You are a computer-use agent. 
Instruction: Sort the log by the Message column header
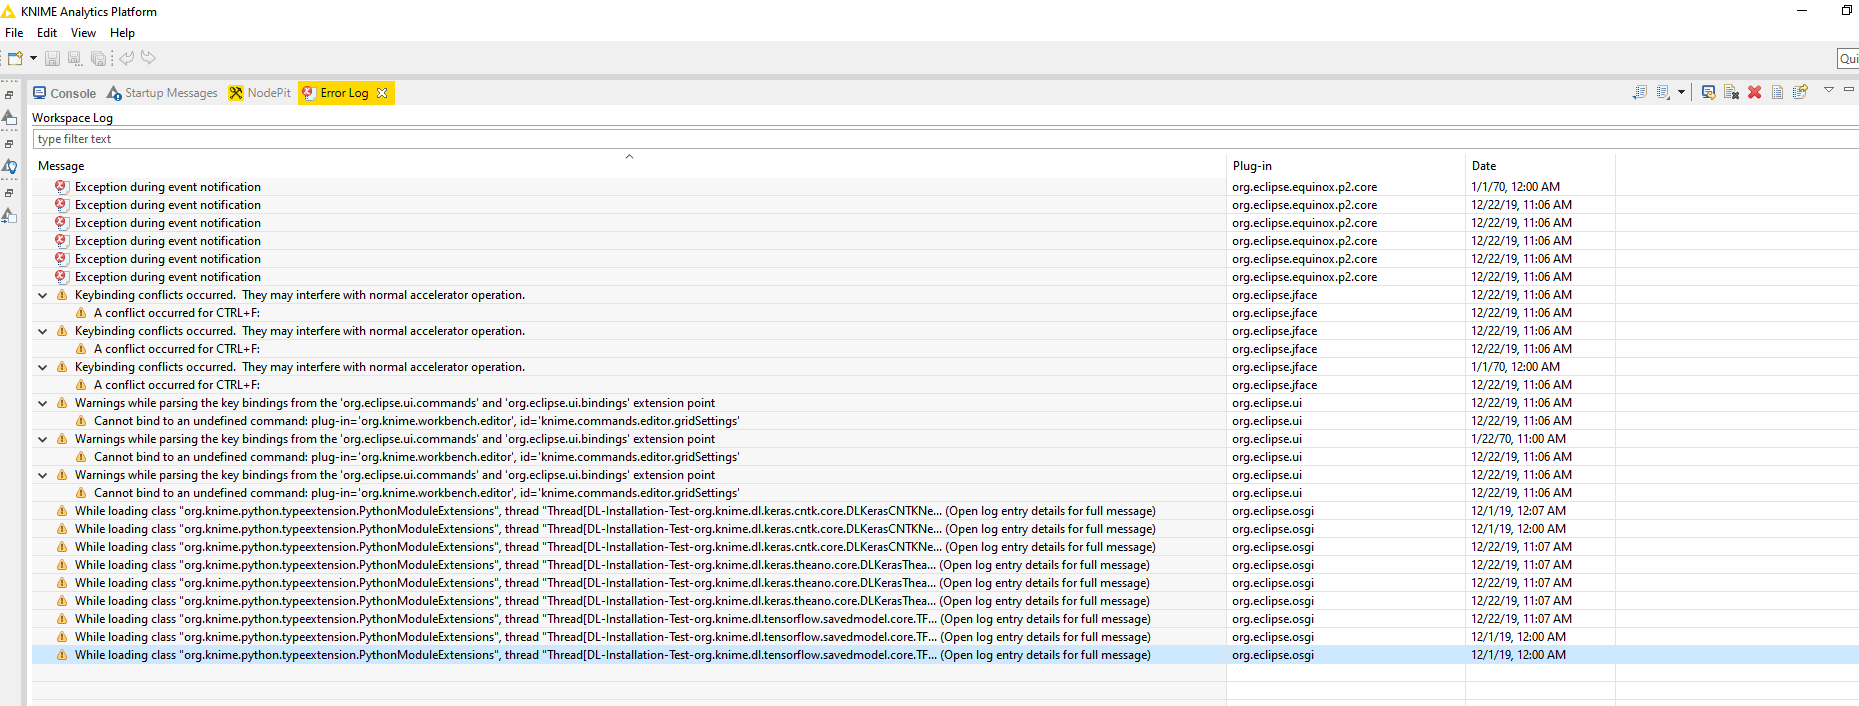[629, 166]
